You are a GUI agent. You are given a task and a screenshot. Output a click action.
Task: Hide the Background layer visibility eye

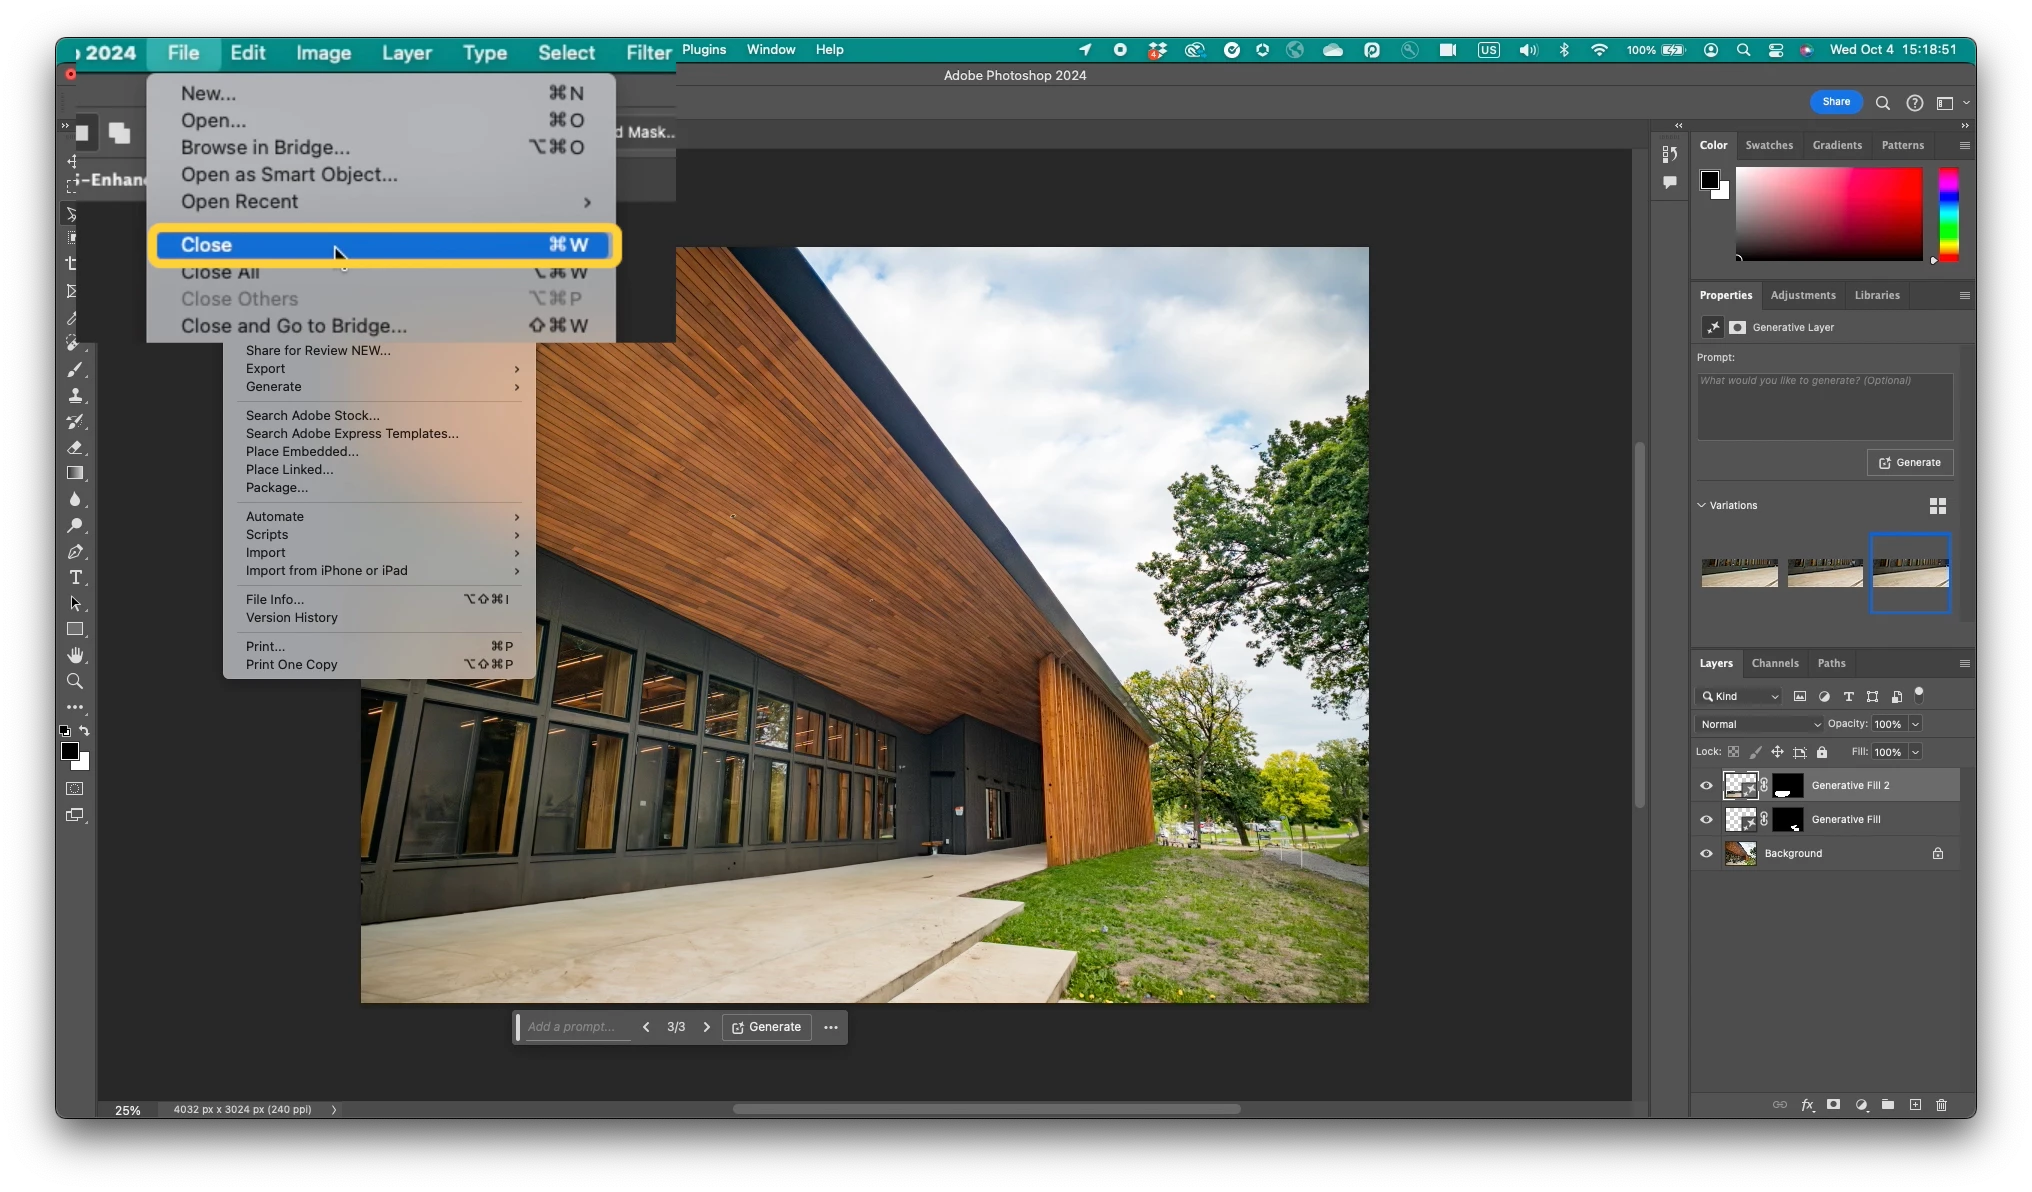click(x=1707, y=854)
